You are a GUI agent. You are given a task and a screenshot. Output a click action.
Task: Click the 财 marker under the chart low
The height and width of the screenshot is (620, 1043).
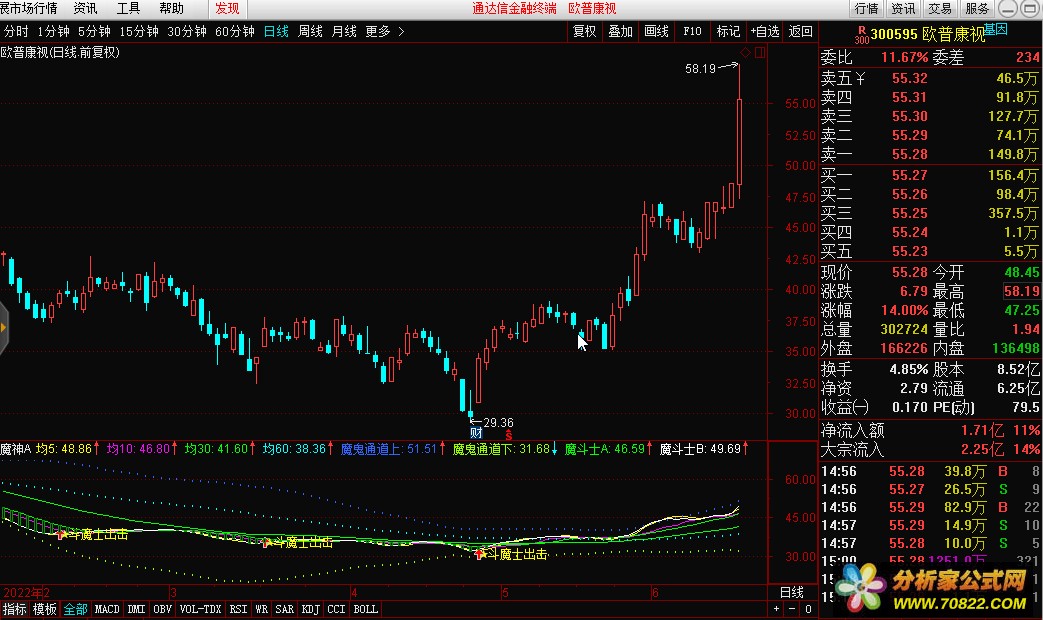(x=476, y=433)
